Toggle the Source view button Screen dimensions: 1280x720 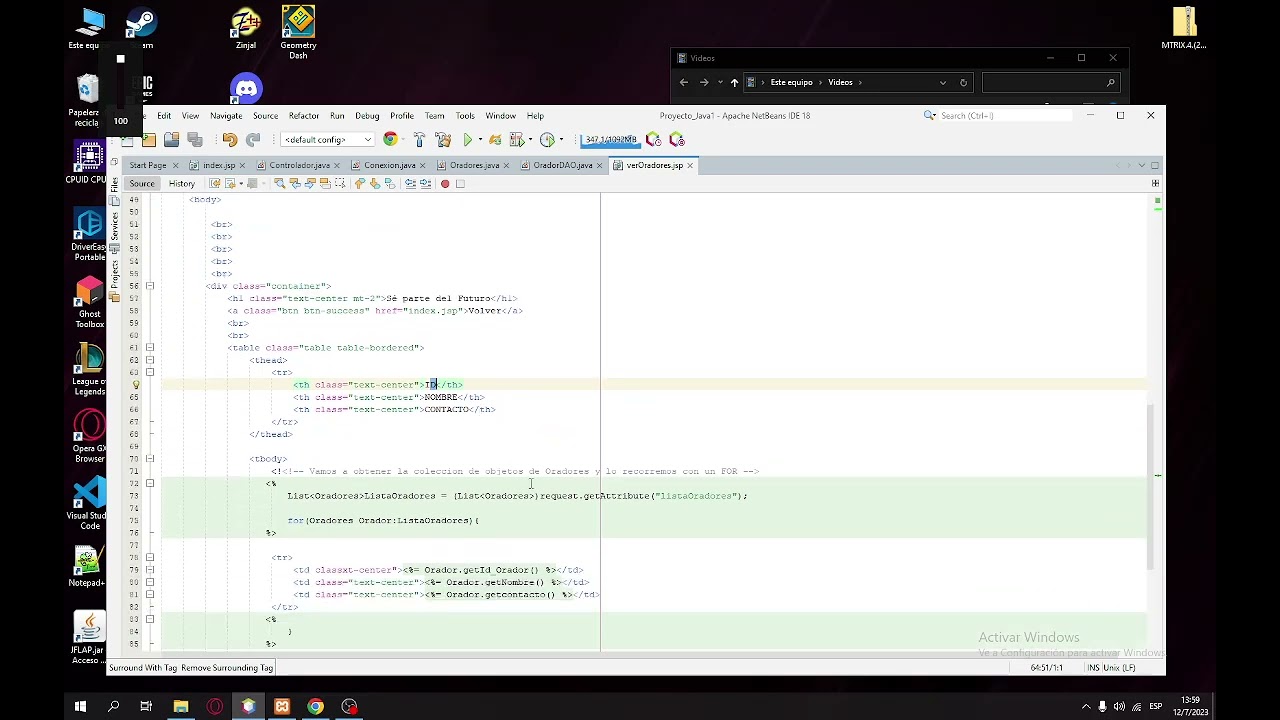click(142, 184)
